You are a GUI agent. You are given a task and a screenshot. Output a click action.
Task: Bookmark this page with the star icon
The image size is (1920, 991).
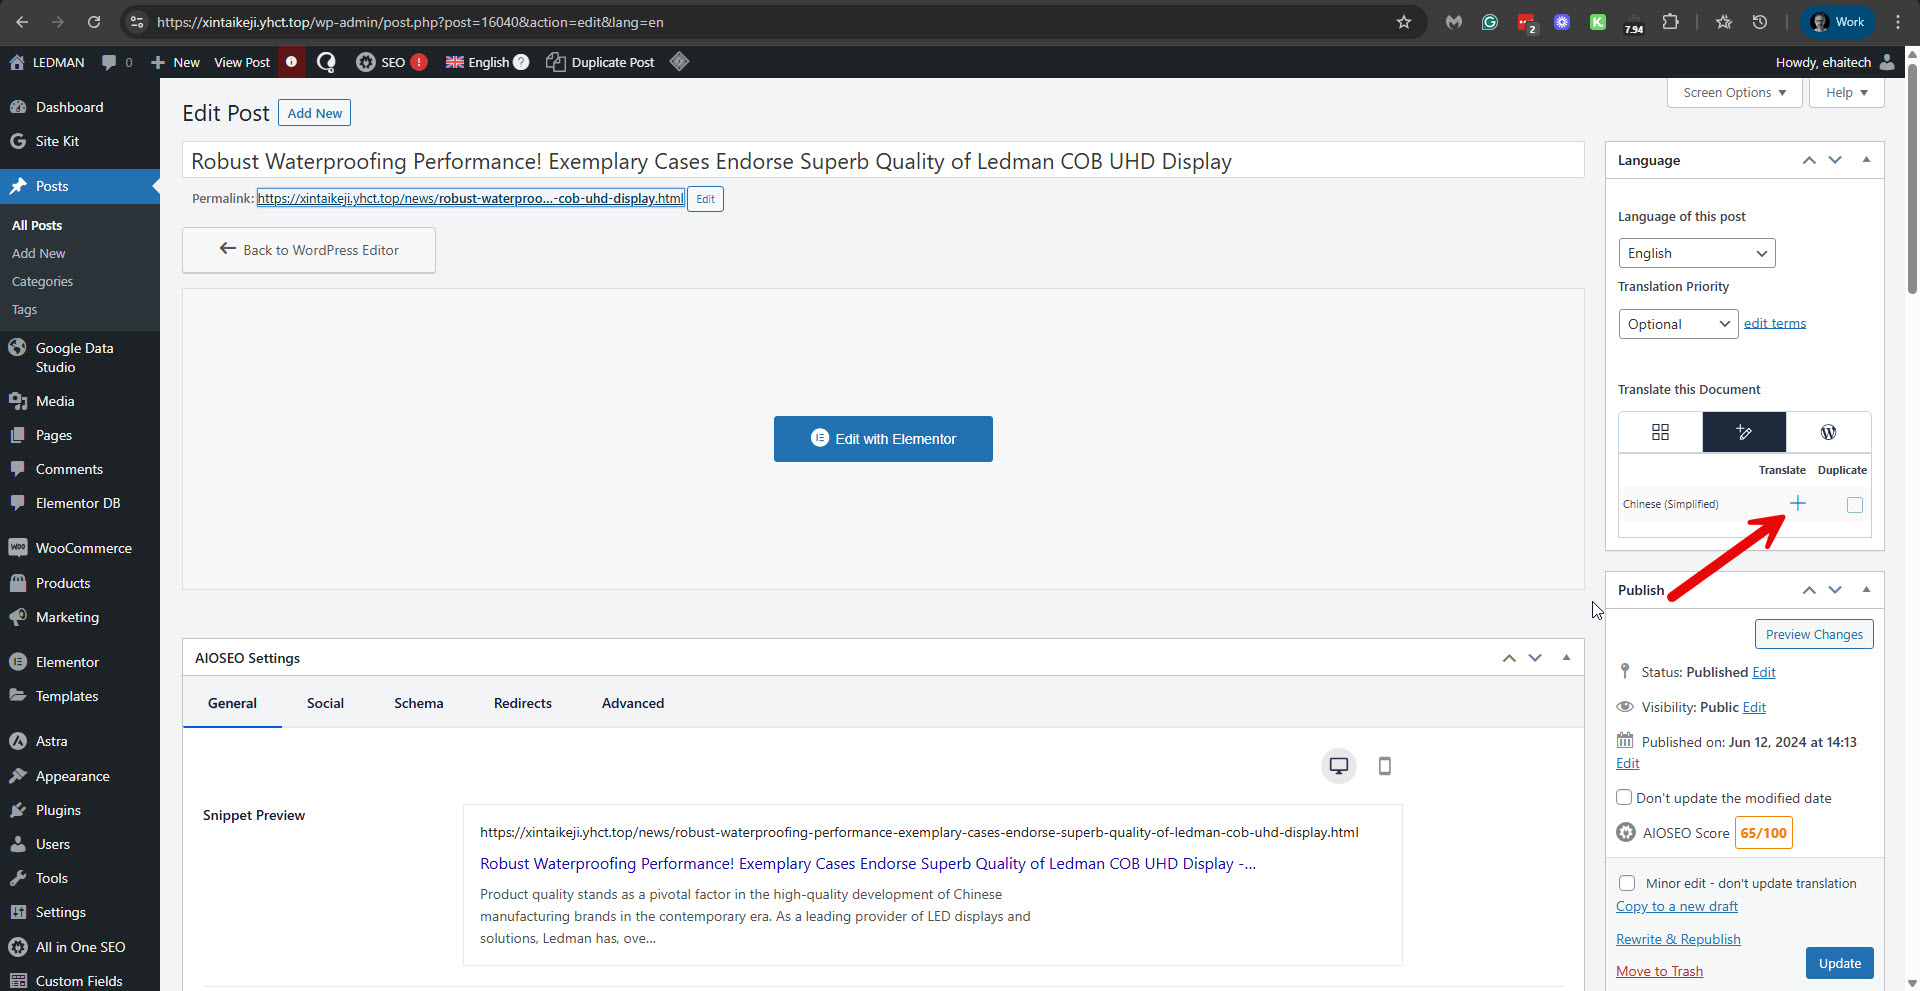(1403, 22)
